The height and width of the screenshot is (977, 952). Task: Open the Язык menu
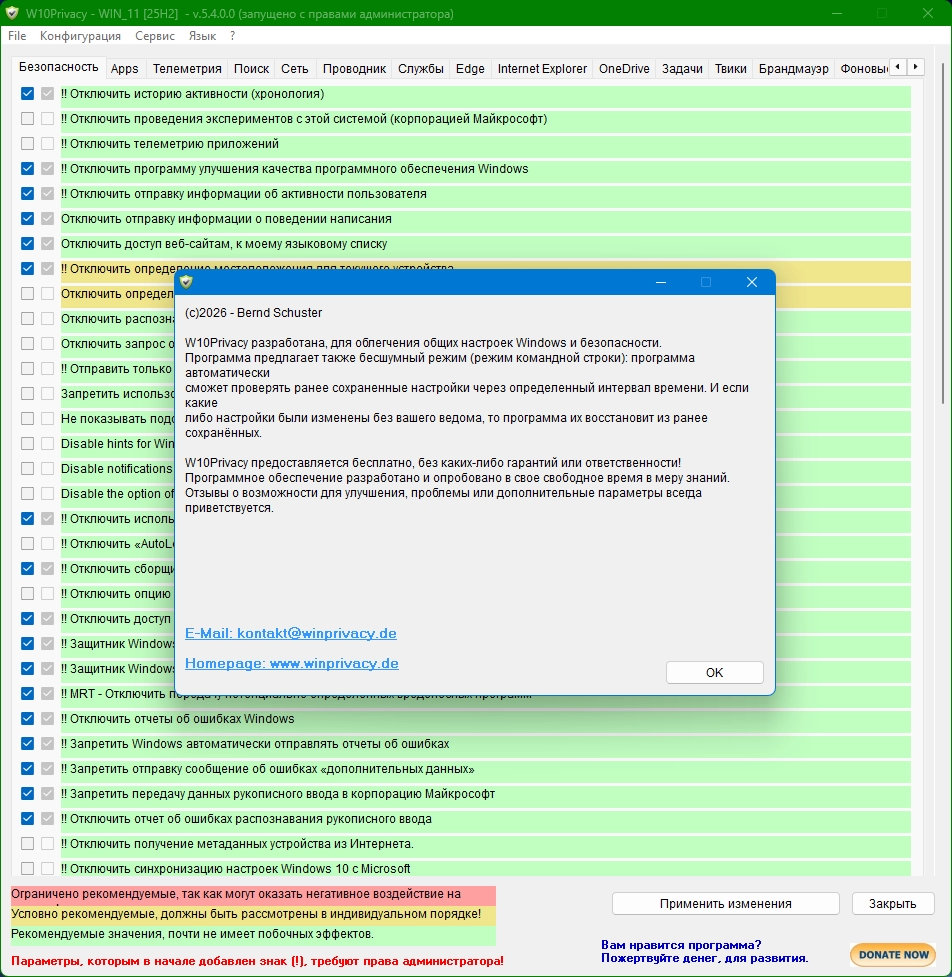202,36
